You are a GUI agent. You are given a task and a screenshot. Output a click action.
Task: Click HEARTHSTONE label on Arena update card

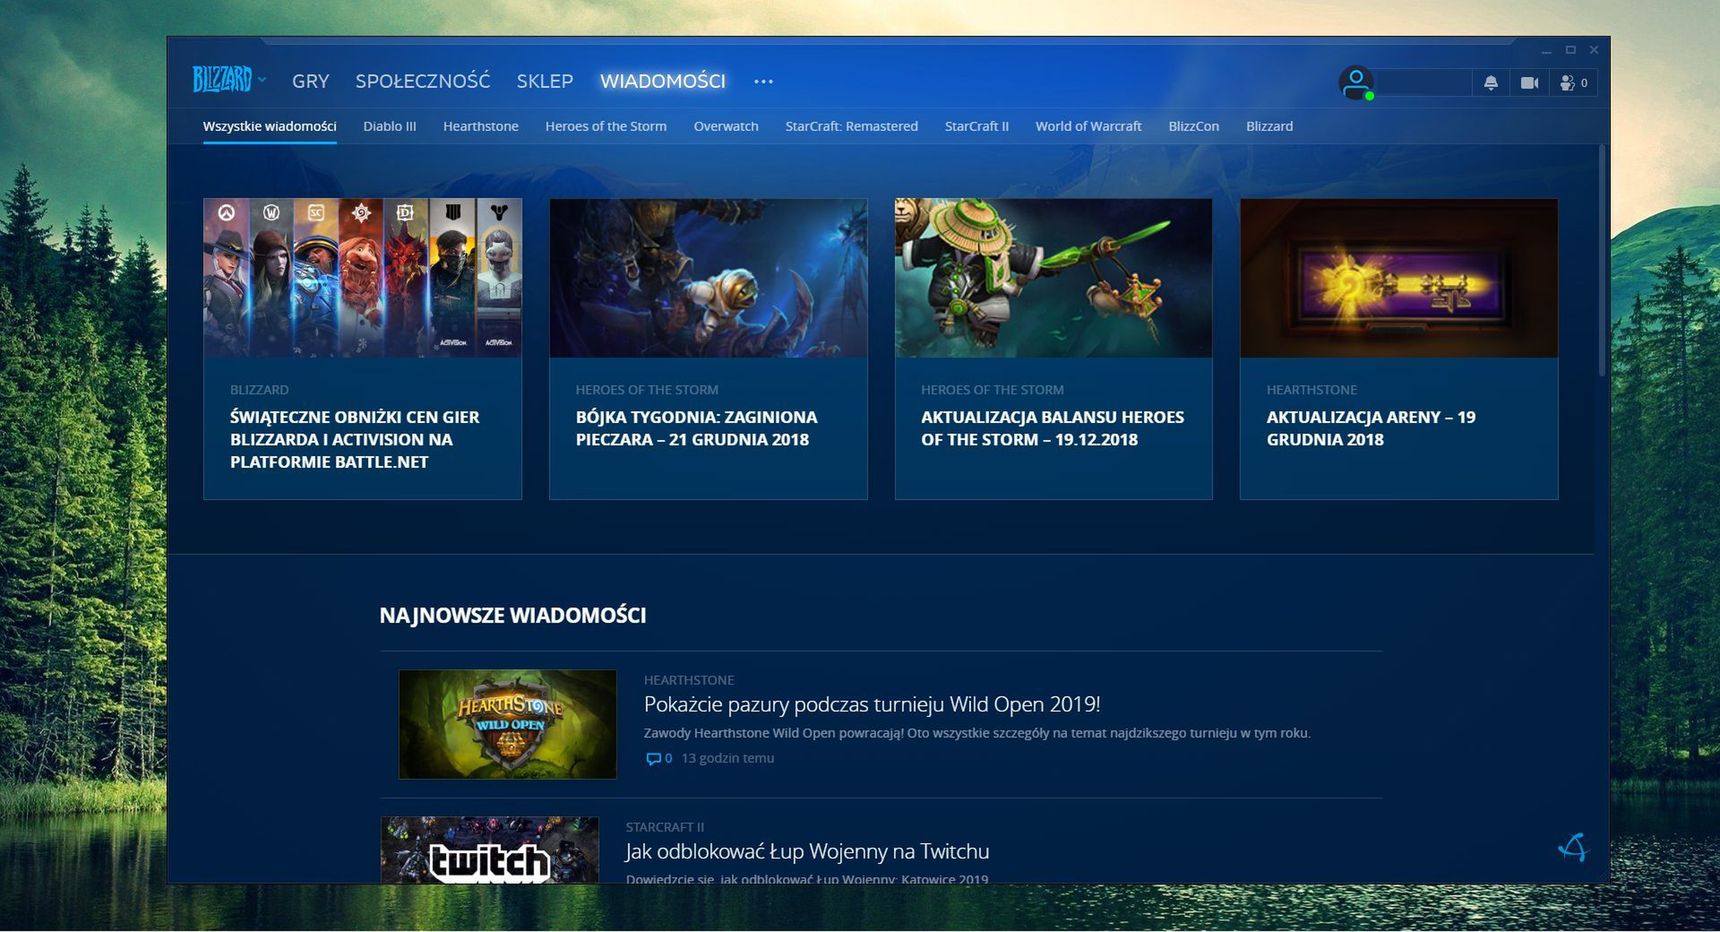pos(1312,390)
